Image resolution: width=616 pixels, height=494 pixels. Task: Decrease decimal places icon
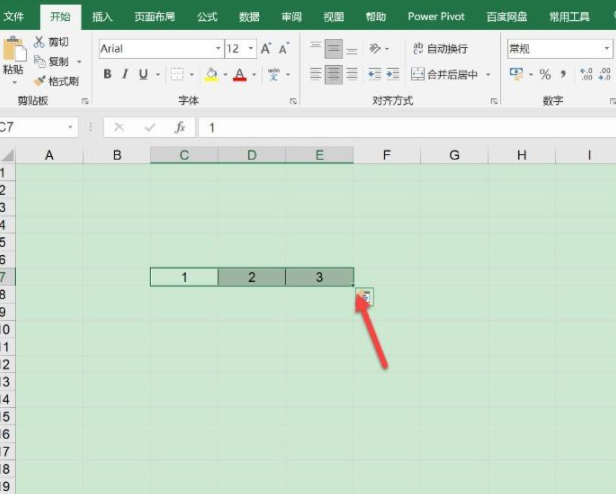click(x=605, y=74)
